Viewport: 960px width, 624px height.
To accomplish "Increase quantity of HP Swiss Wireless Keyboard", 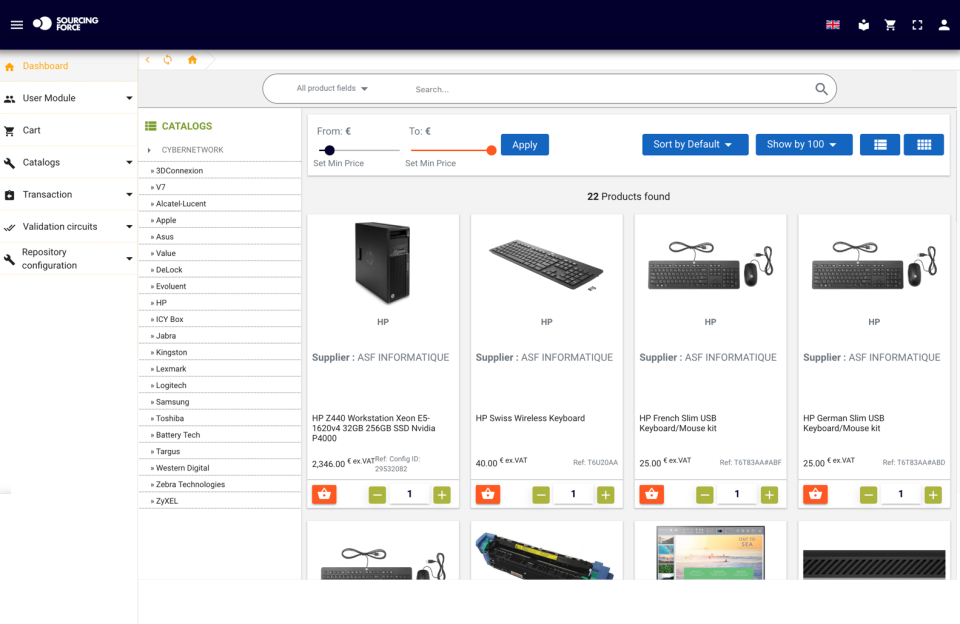I will tap(606, 495).
